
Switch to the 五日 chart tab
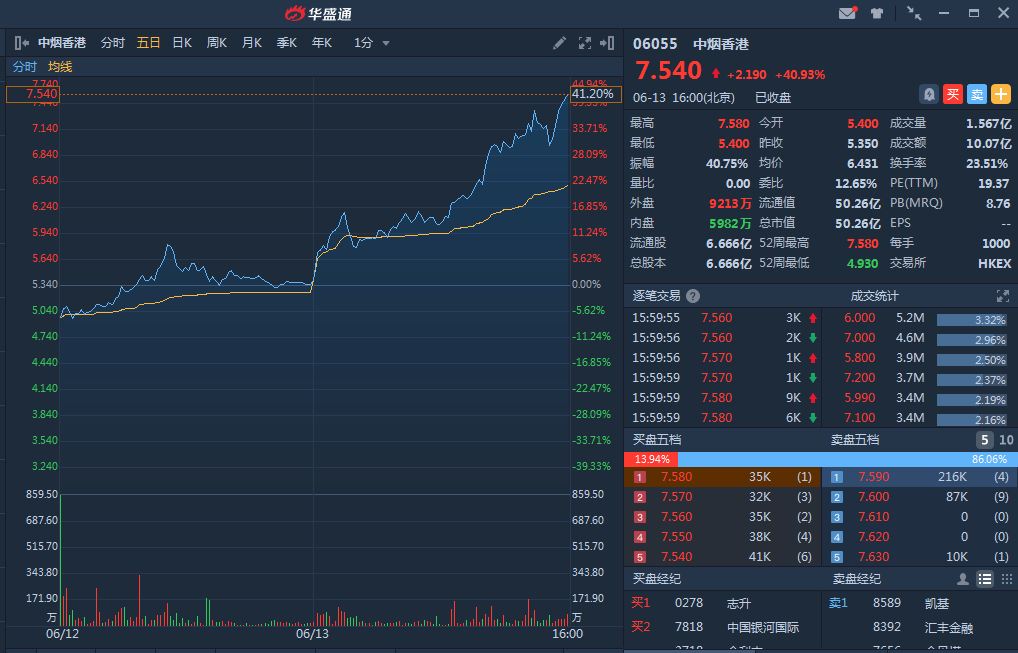(x=148, y=43)
